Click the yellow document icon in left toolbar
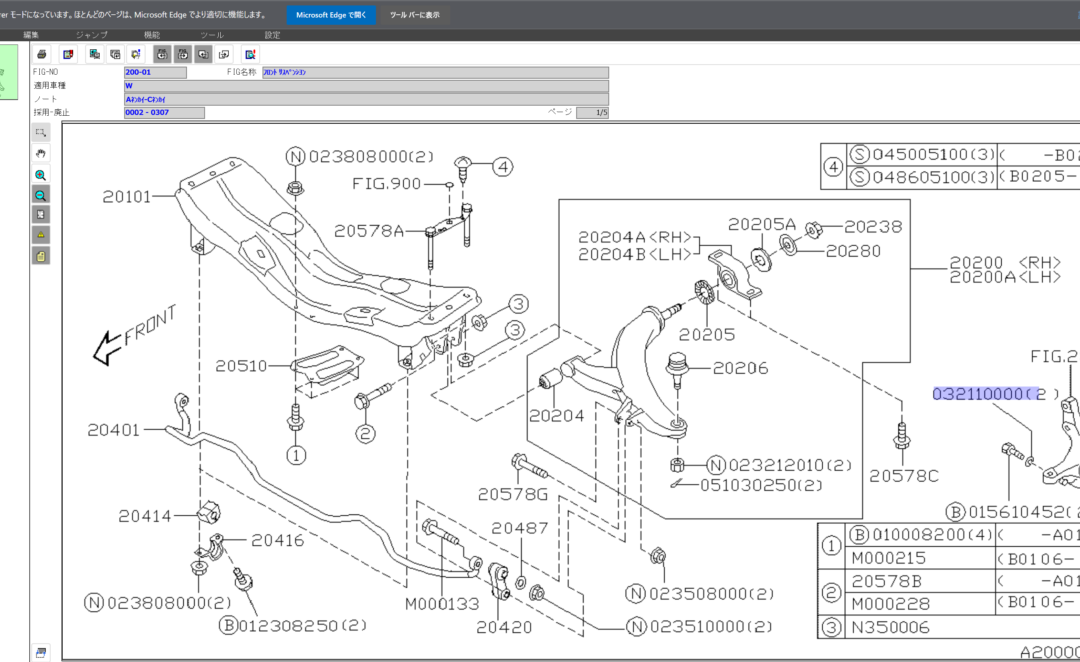Screen dimensions: 1080x662 (x=41, y=256)
